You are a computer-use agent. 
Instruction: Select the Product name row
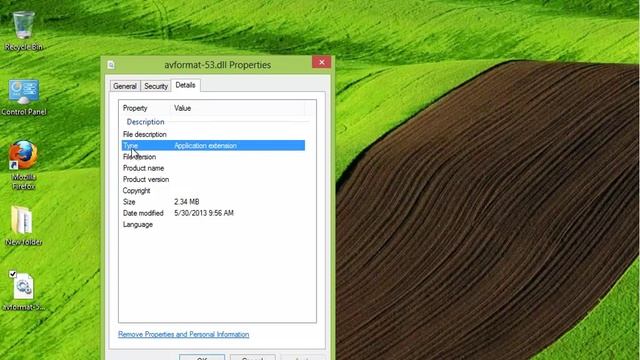[213, 168]
